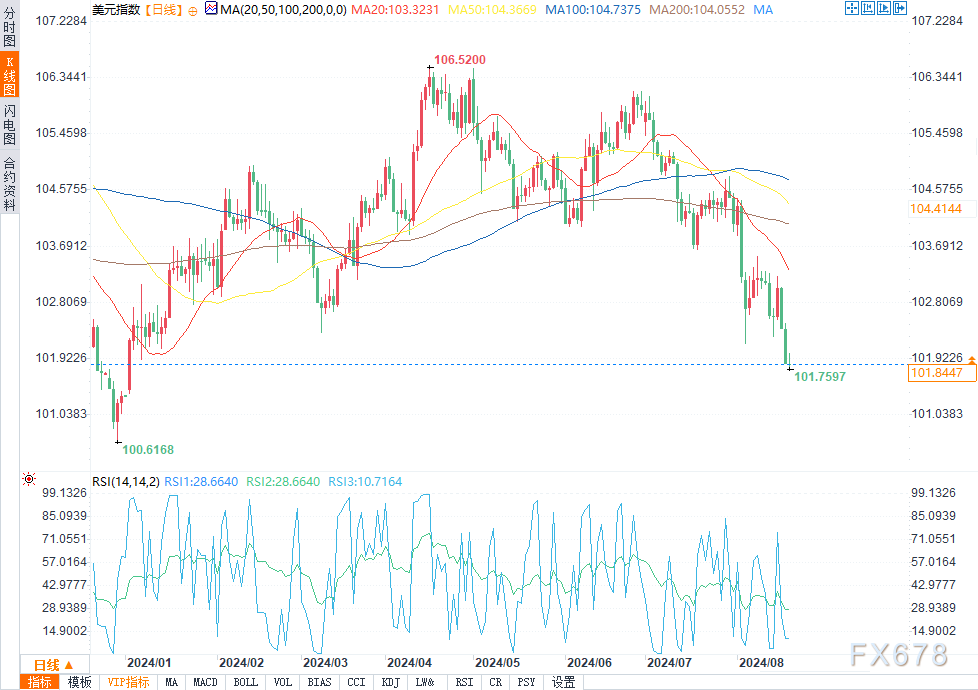This screenshot has height=690, width=978.
Task: Select the LW& indicator button
Action: (425, 682)
